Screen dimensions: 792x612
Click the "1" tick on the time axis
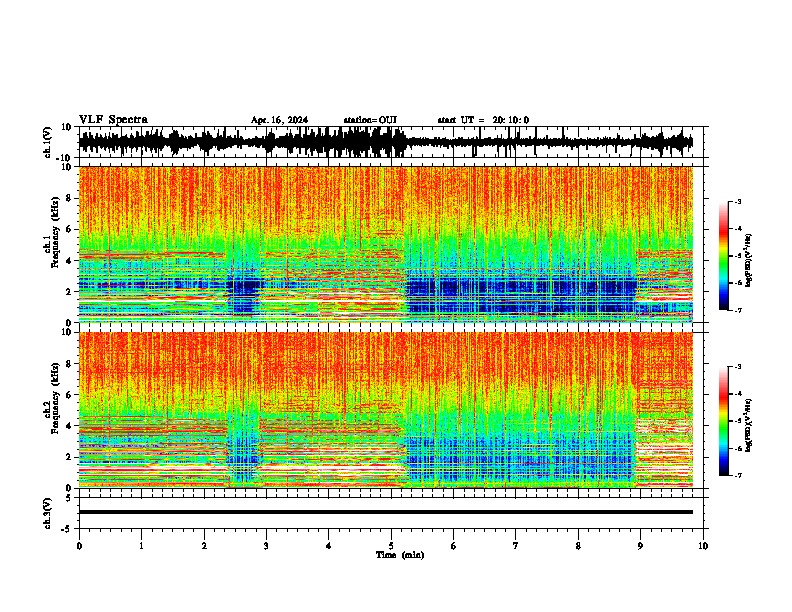pyautogui.click(x=141, y=546)
